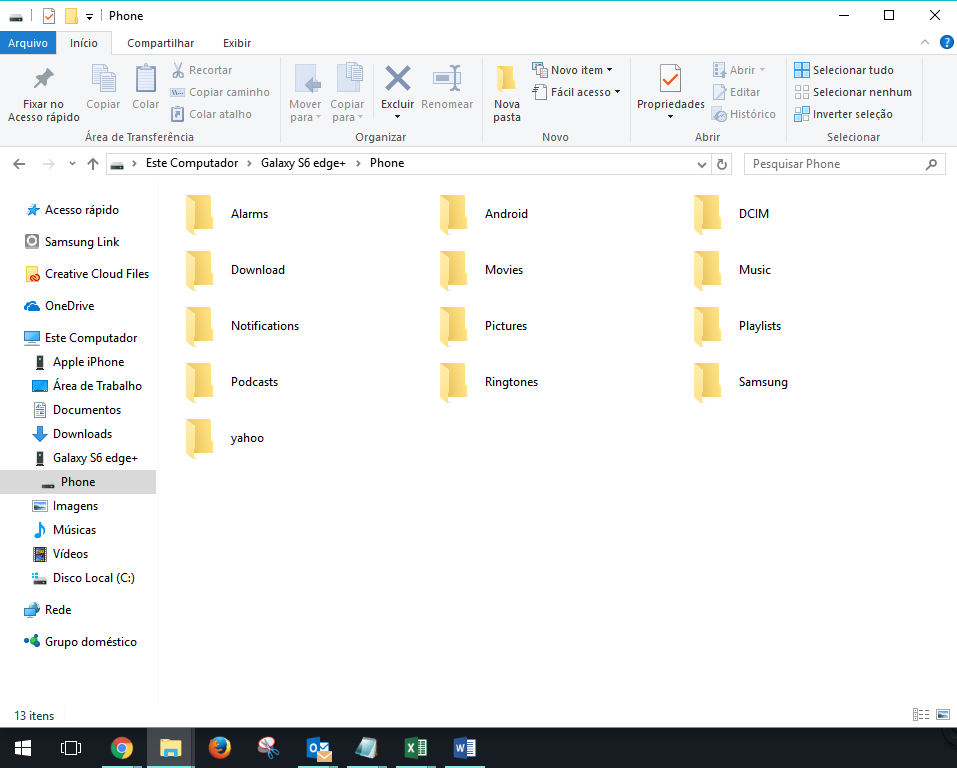Open Firefox from the taskbar
Screen dimensions: 957x768
(220, 748)
